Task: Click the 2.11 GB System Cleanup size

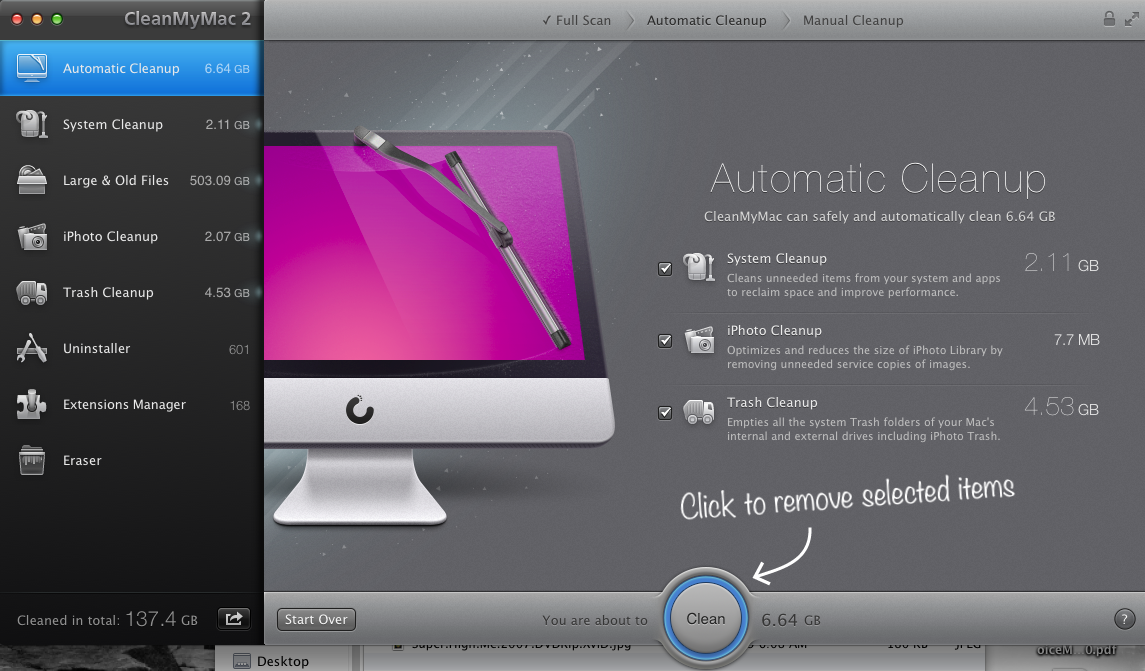Action: (x=1061, y=263)
